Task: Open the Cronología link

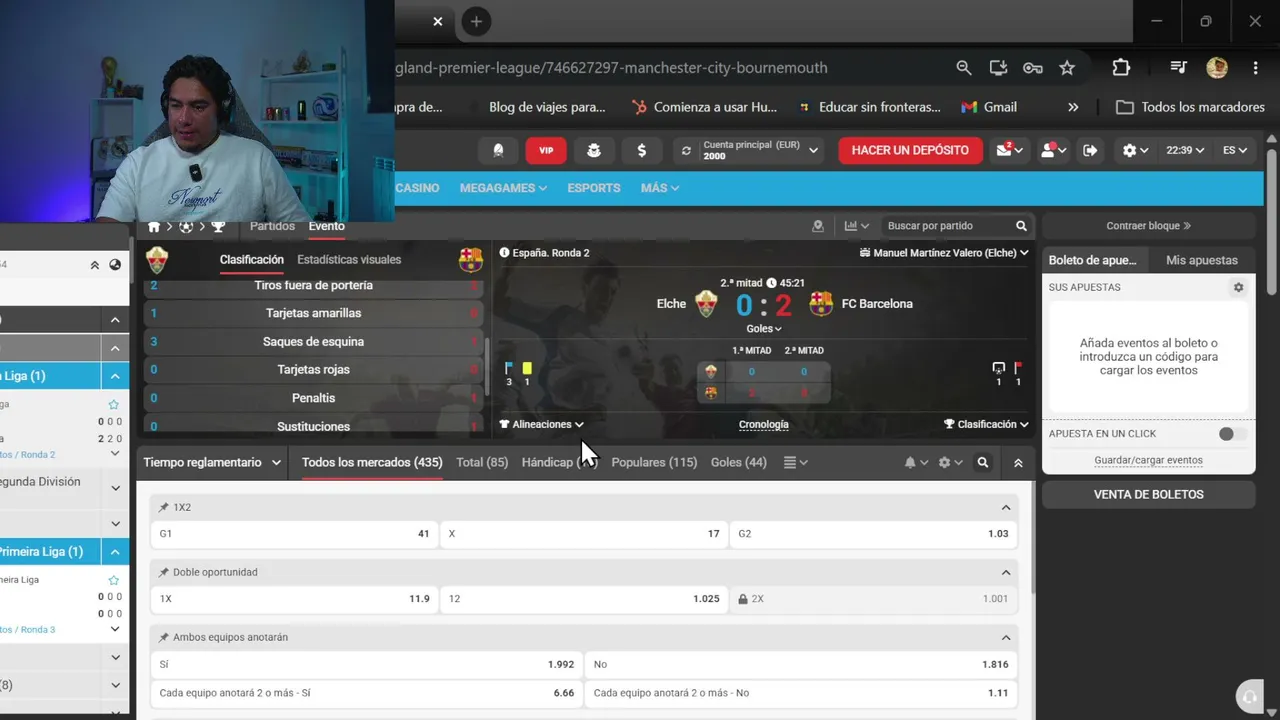Action: (763, 424)
